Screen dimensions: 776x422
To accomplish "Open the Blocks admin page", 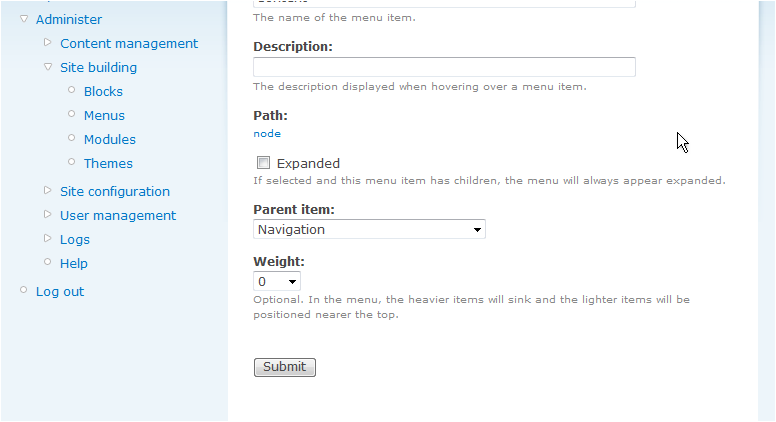I will (x=103, y=91).
